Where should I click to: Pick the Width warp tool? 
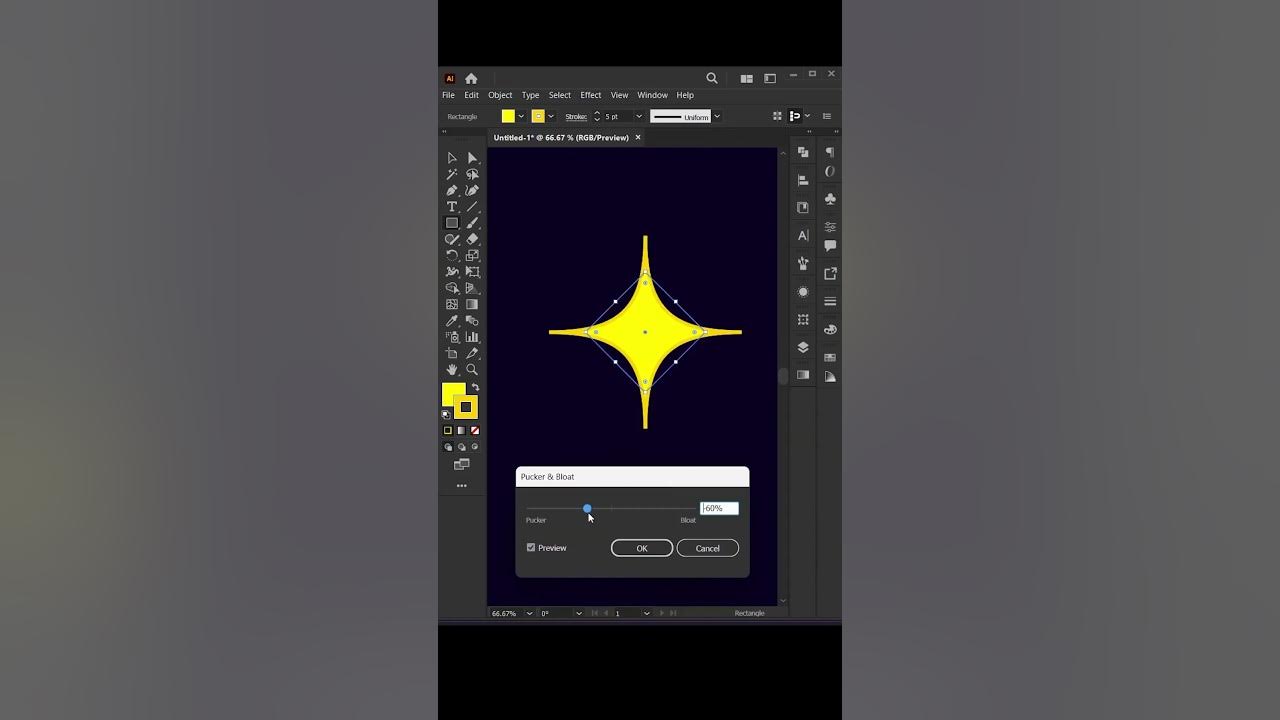click(452, 272)
